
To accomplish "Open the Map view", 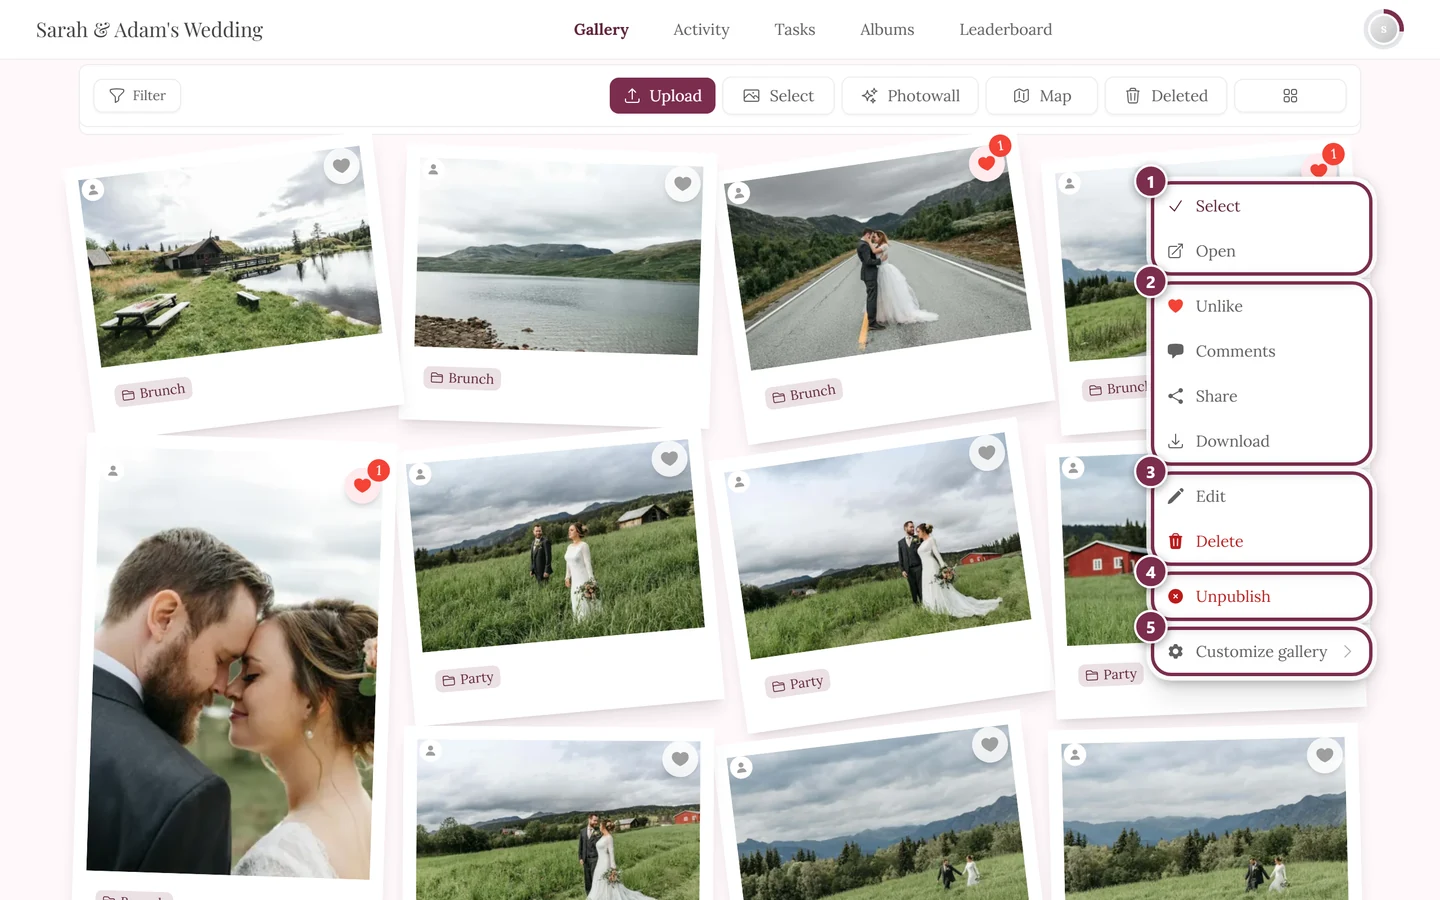I will point(1042,96).
